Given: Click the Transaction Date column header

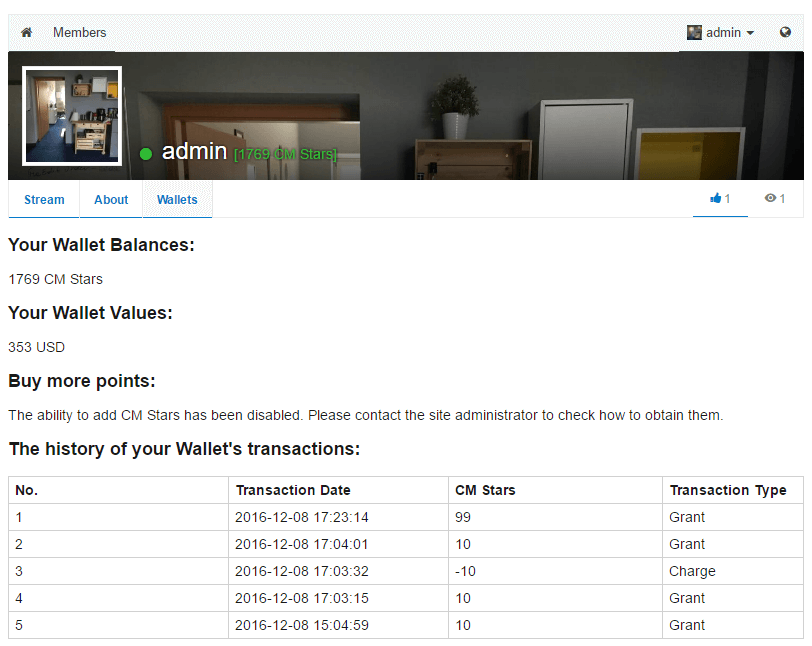Looking at the screenshot, I should (293, 490).
